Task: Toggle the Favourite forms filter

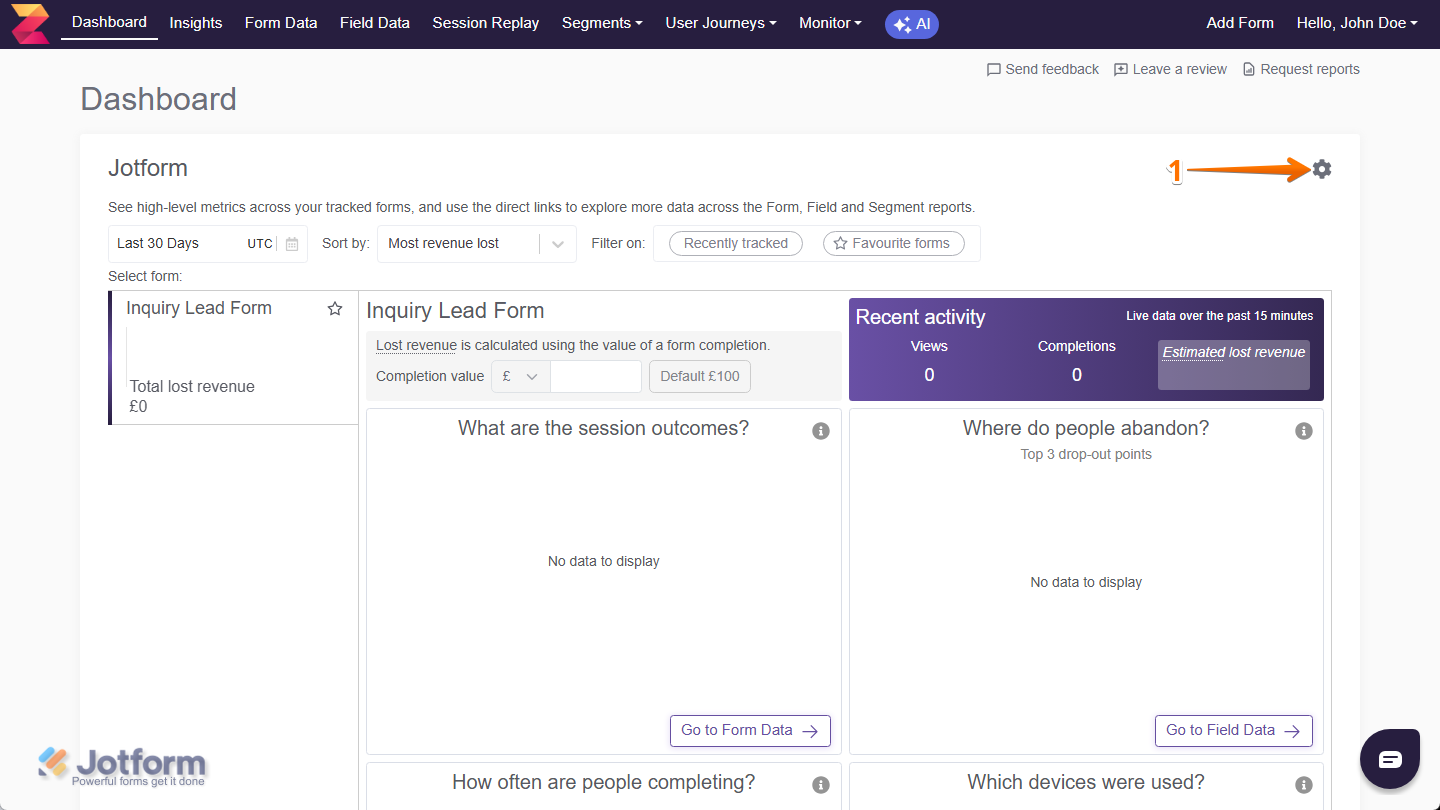Action: click(893, 243)
